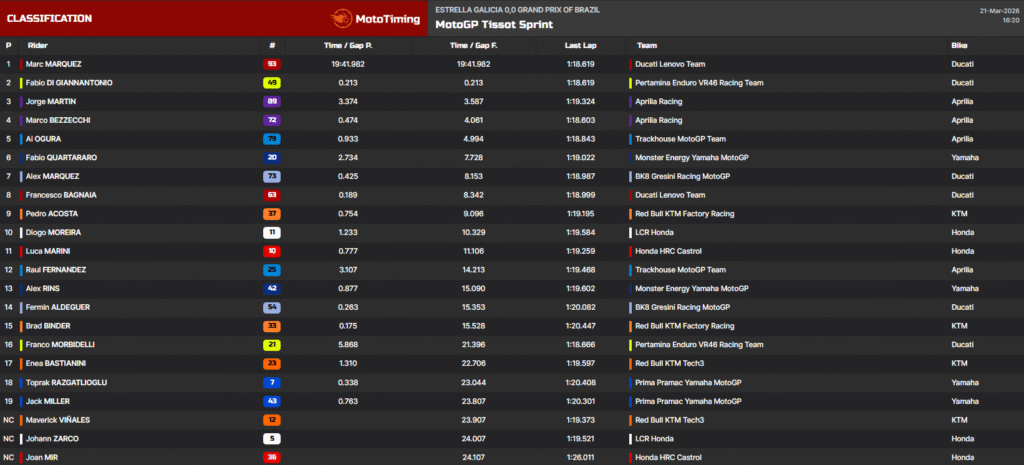Sort by the Last Lap column header
The image size is (1024, 465).
click(x=580, y=45)
